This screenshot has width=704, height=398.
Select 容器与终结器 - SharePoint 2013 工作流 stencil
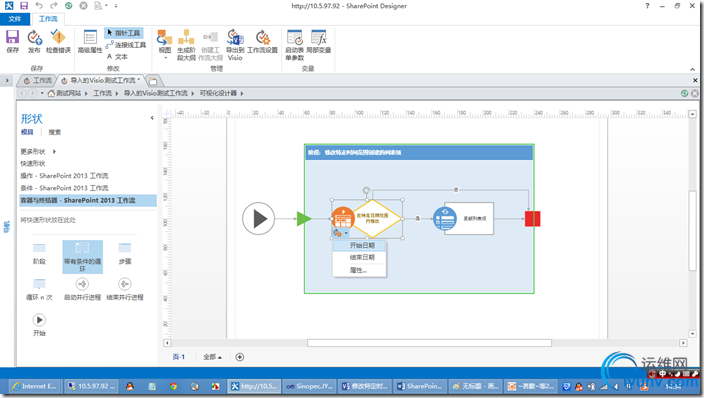tap(88, 200)
